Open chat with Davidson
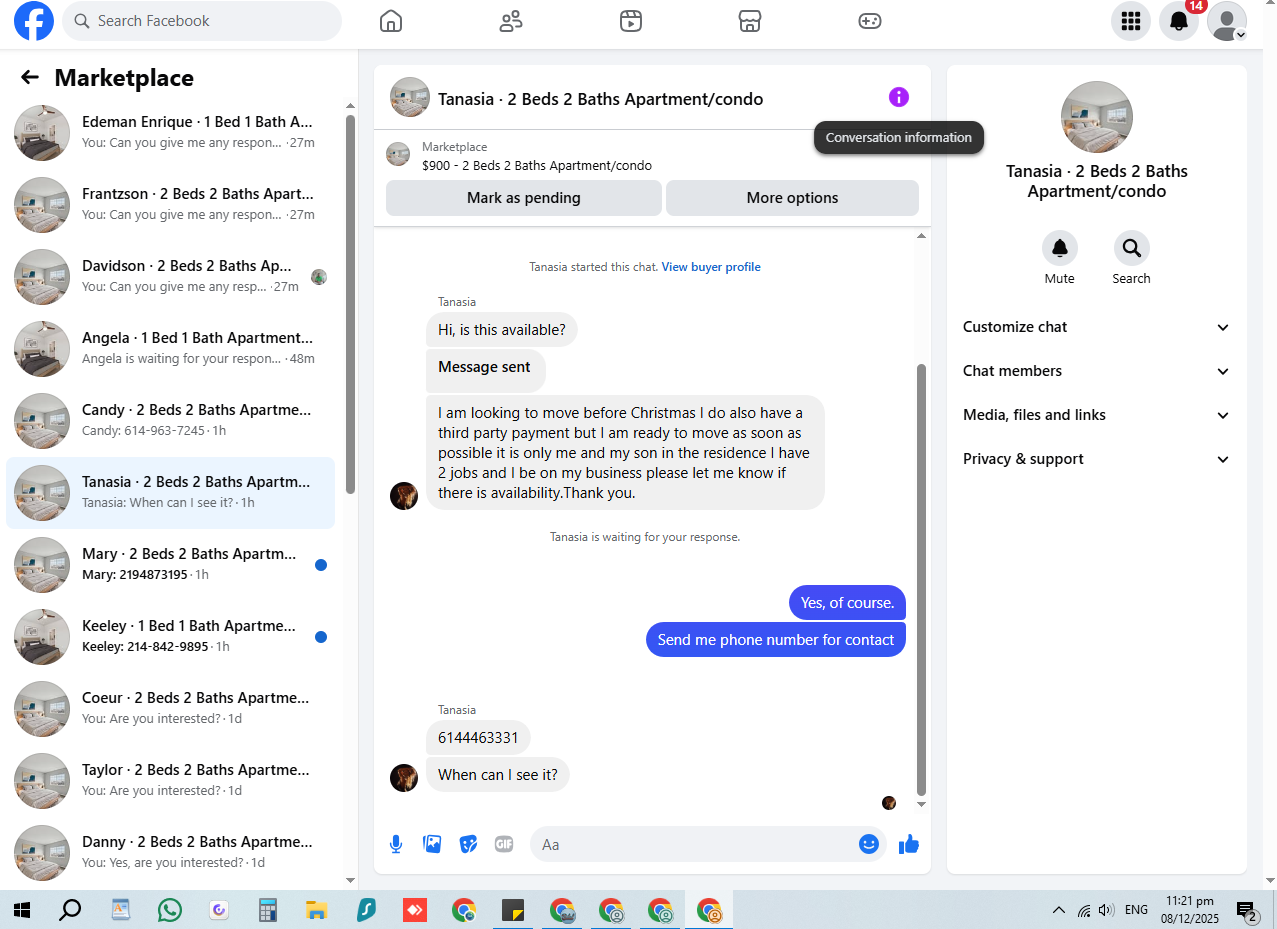The height and width of the screenshot is (929, 1277). [x=171, y=277]
